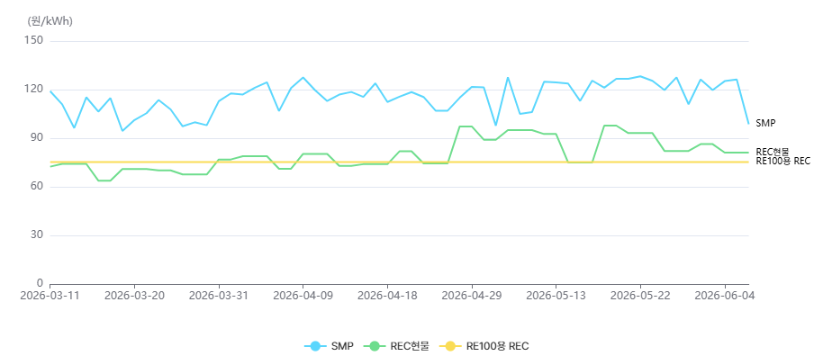
Task: Click the 2026-03-11 x-axis date label
Action: click(50, 295)
